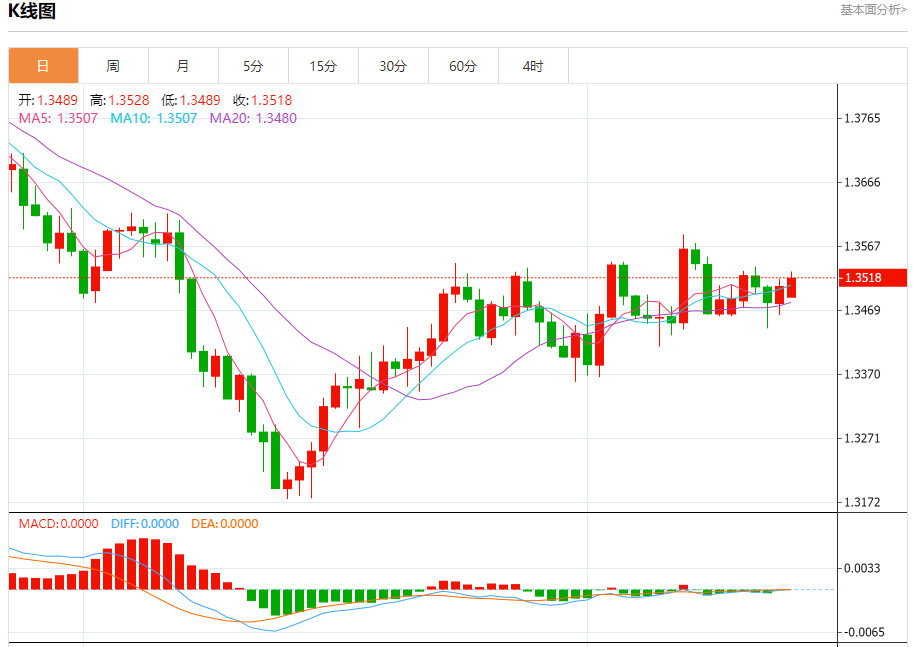914x647 pixels.
Task: Click the 高:1.3528 high value
Action: click(119, 100)
